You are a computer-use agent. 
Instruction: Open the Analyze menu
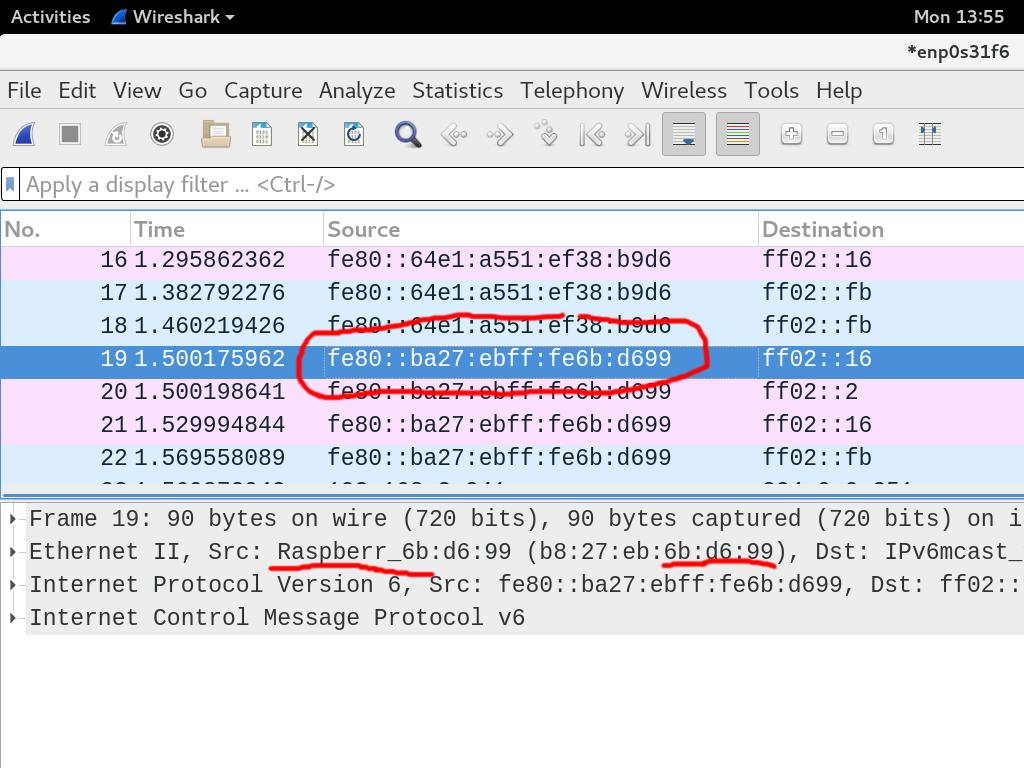pyautogui.click(x=357, y=90)
